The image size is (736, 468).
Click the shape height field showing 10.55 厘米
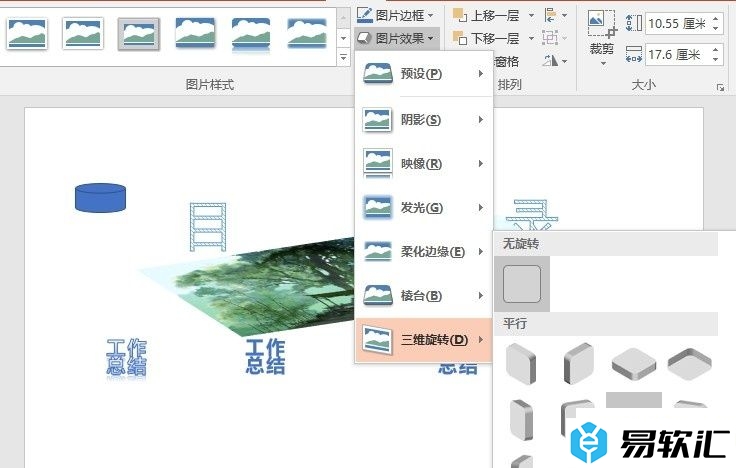(x=678, y=23)
